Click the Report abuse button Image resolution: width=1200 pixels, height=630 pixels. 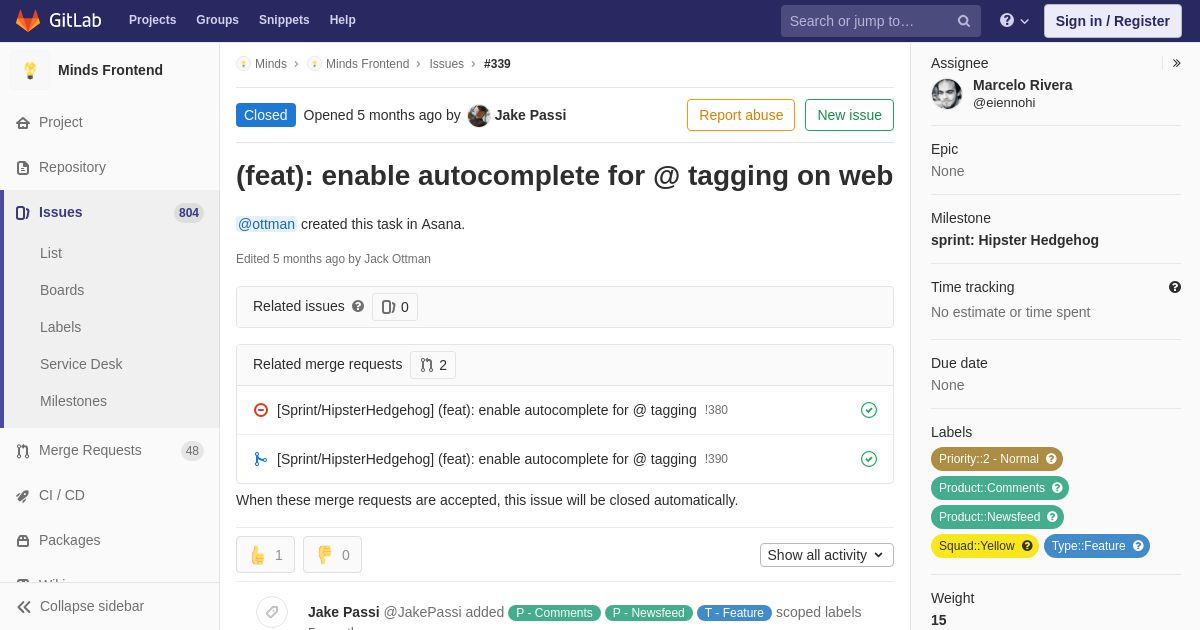click(x=741, y=115)
